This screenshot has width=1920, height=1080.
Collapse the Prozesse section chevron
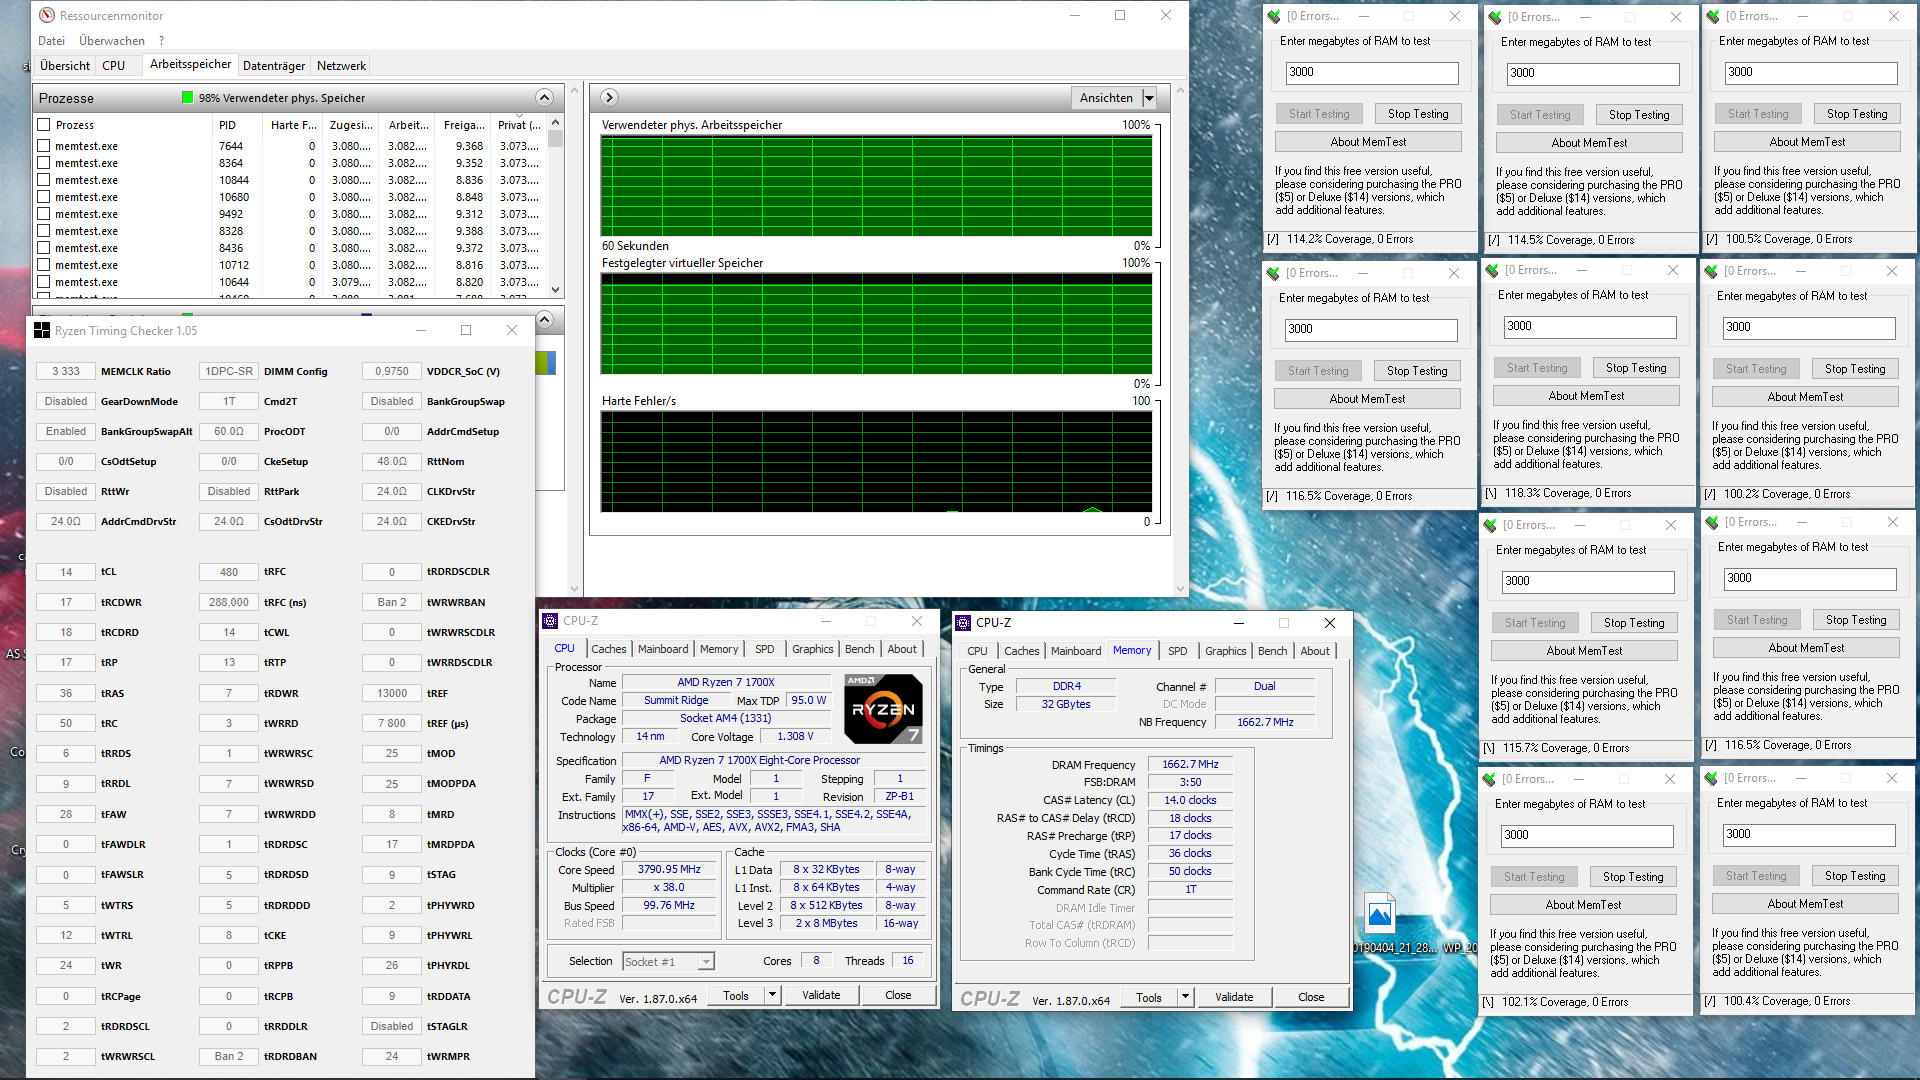pyautogui.click(x=544, y=97)
